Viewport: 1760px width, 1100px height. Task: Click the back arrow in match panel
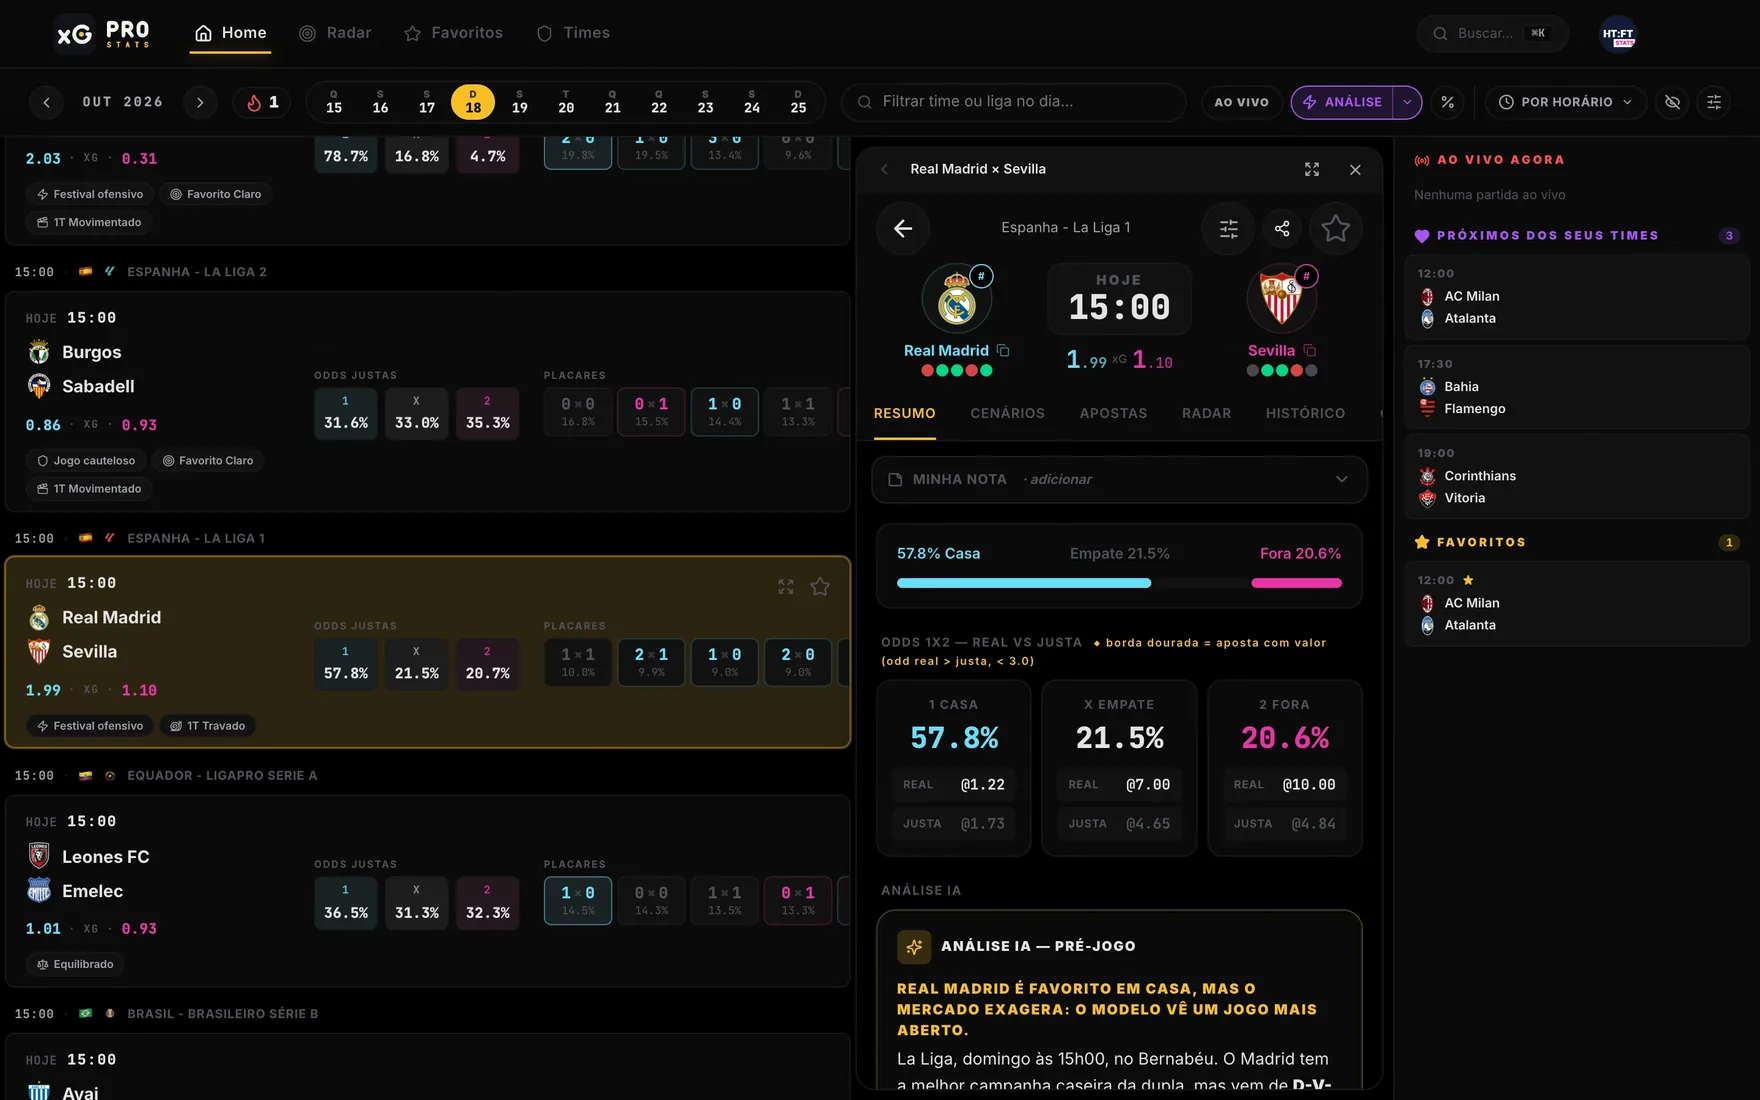coord(903,229)
